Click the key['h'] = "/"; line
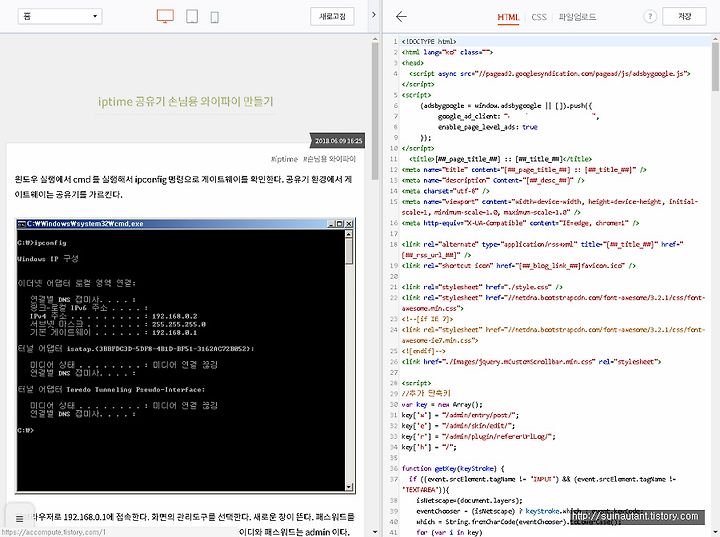The height and width of the screenshot is (537, 720). (429, 447)
